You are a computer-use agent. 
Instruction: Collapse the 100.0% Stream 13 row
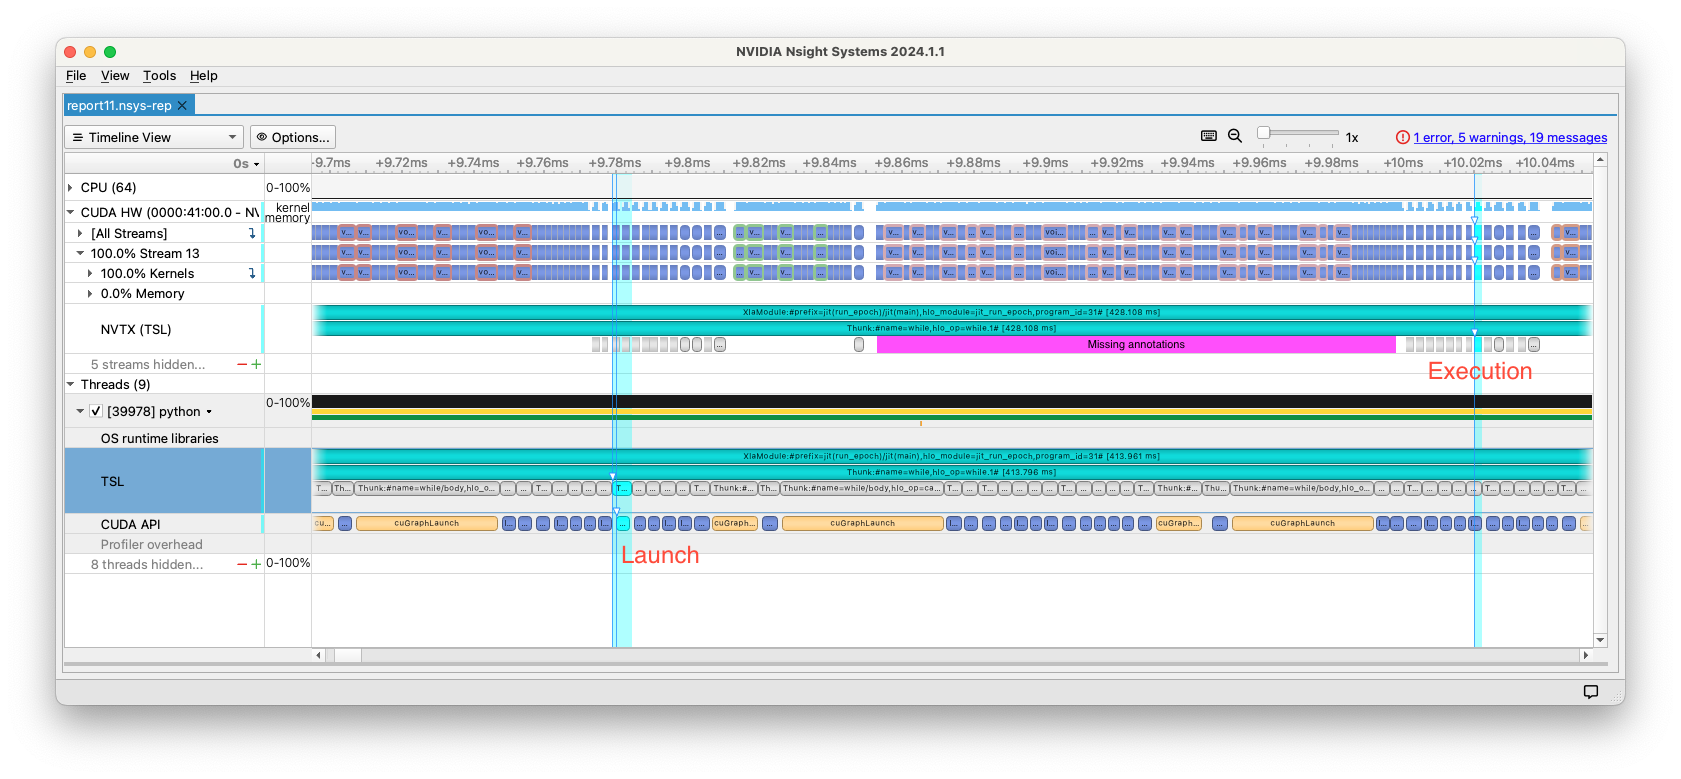coord(80,253)
